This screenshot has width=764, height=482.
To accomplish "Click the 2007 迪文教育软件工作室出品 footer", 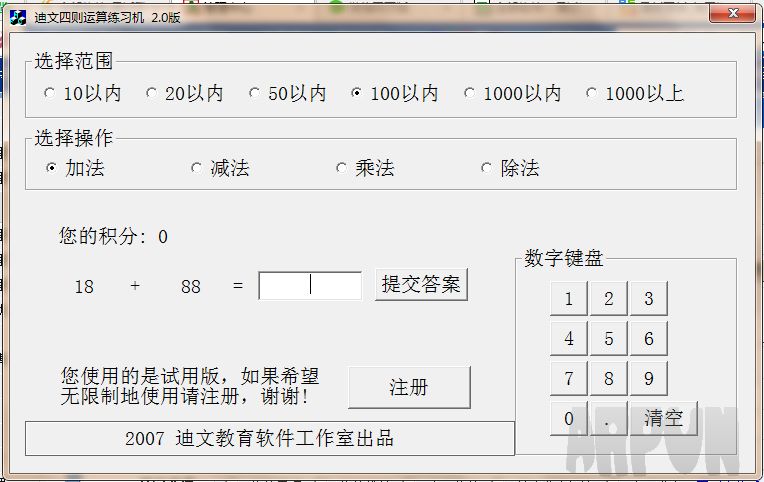I will click(x=269, y=438).
